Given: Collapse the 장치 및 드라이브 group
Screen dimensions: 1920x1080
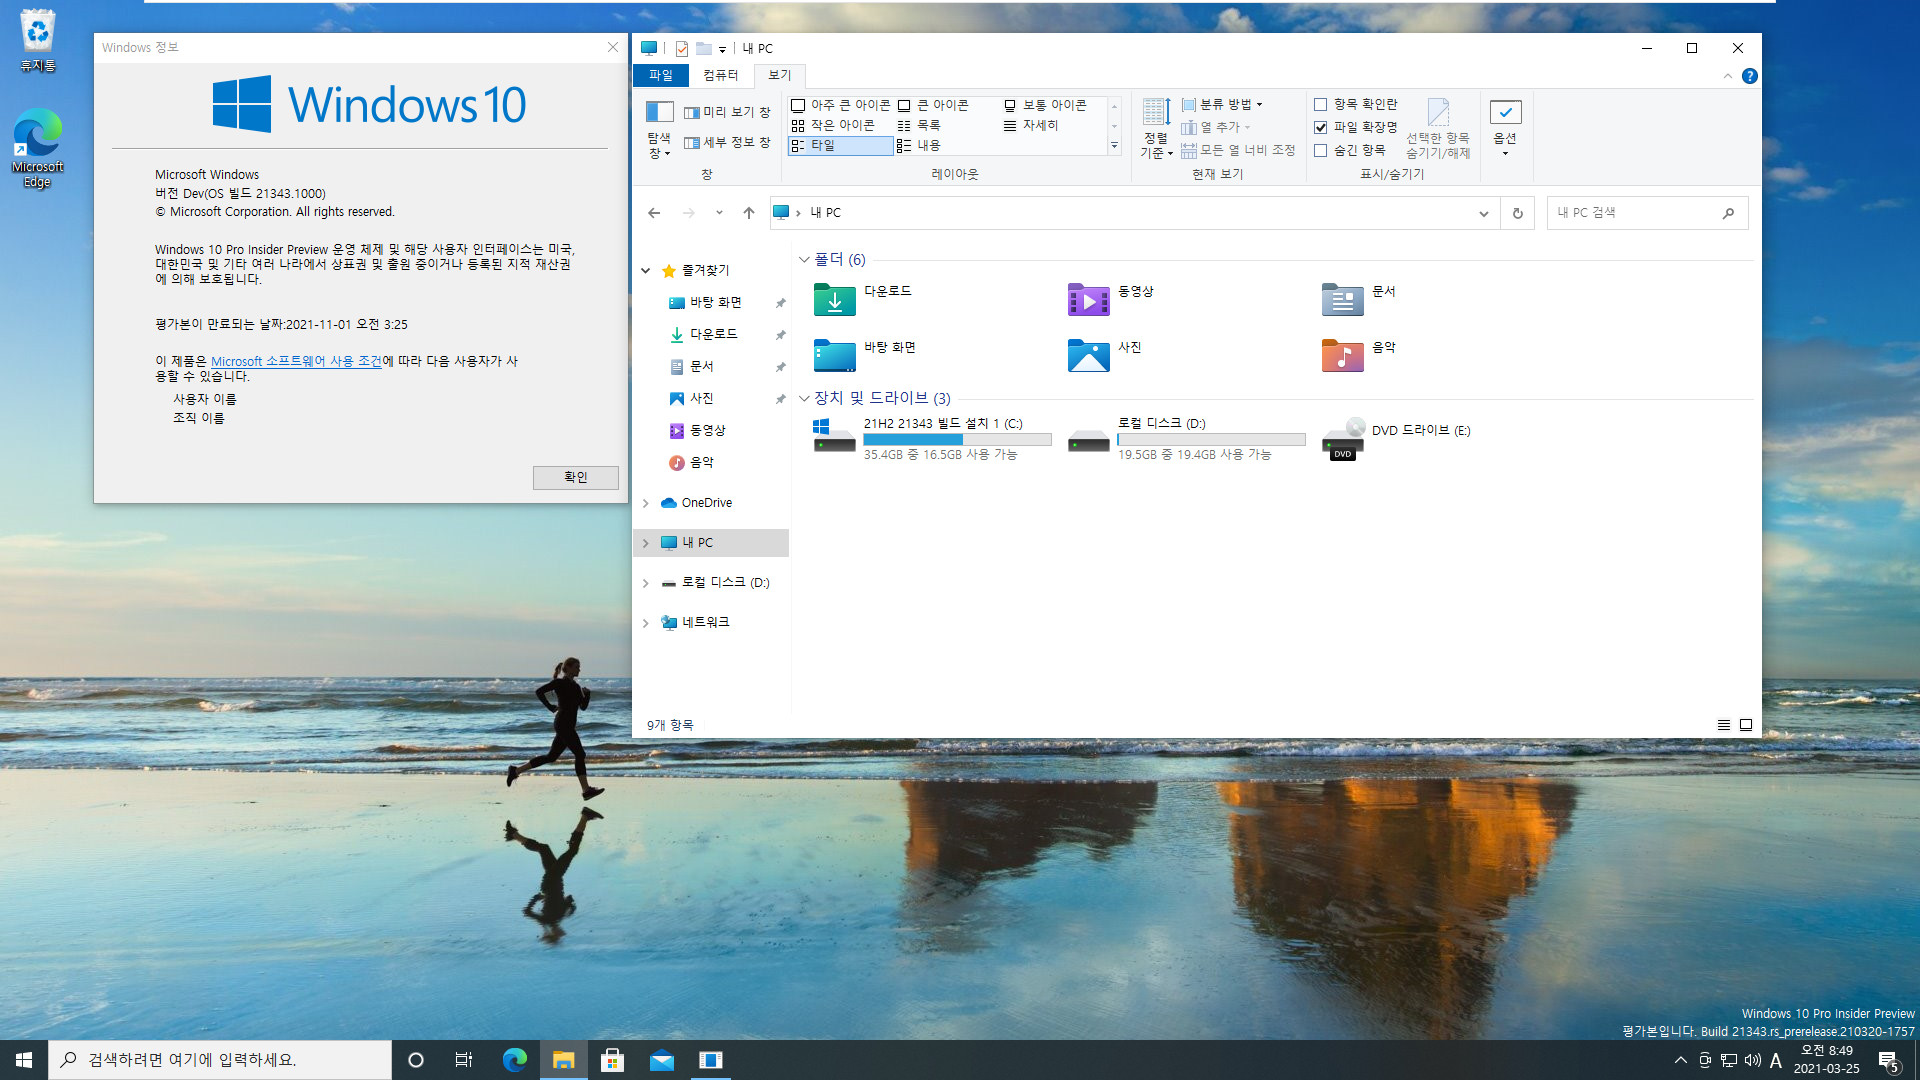Looking at the screenshot, I should pyautogui.click(x=804, y=398).
